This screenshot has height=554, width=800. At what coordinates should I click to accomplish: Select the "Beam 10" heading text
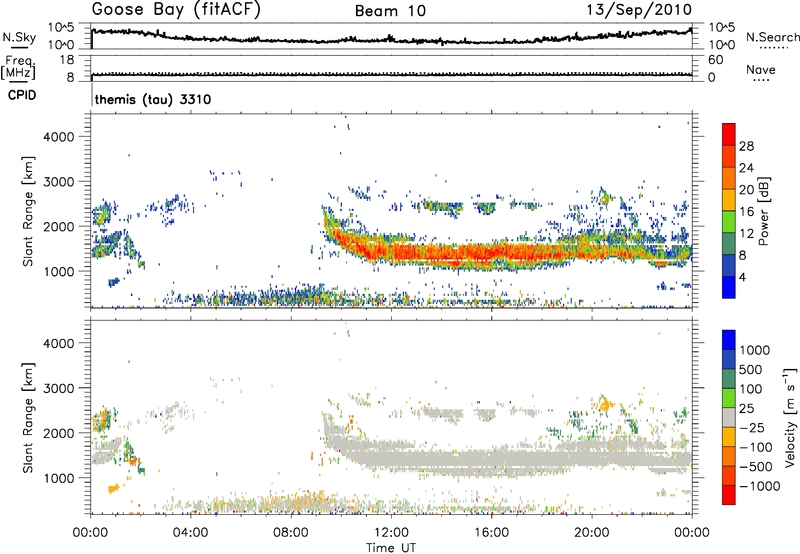[390, 11]
